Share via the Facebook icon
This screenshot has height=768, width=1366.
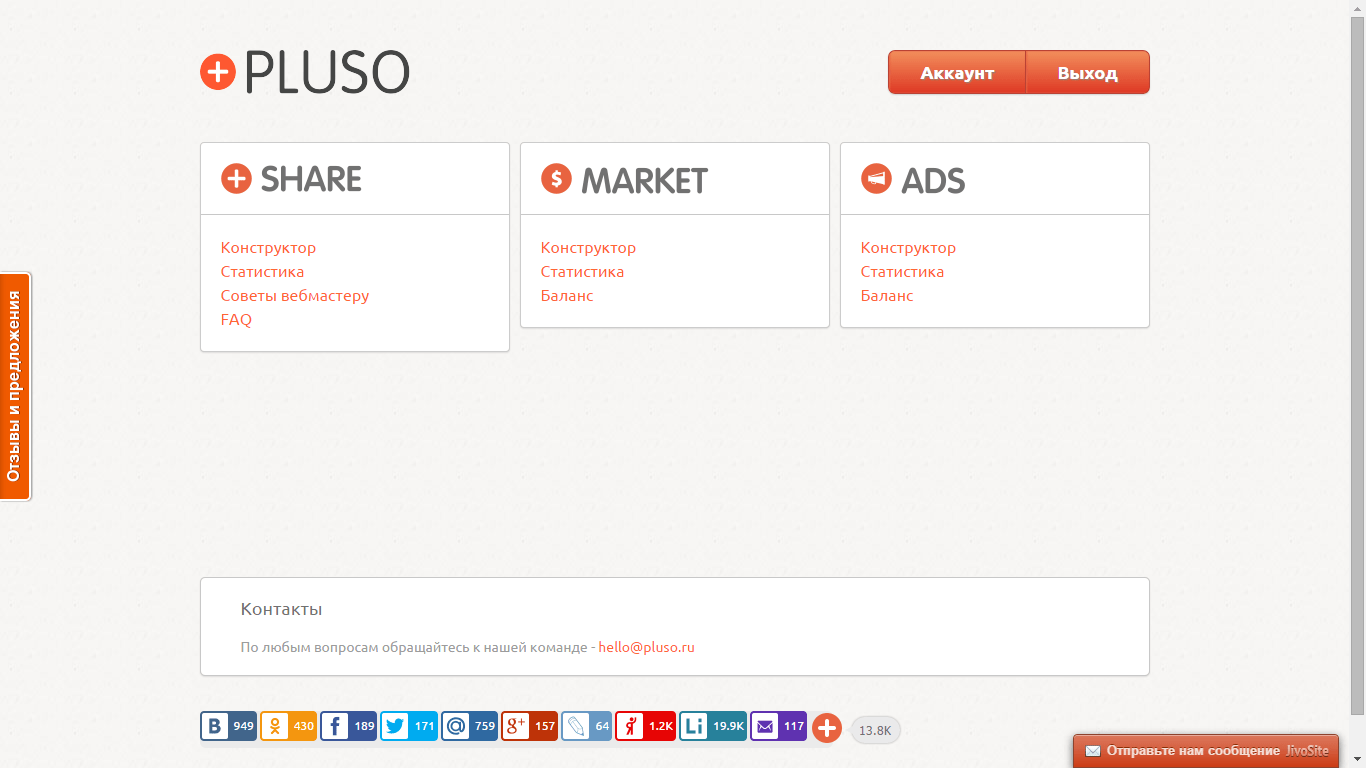[335, 726]
